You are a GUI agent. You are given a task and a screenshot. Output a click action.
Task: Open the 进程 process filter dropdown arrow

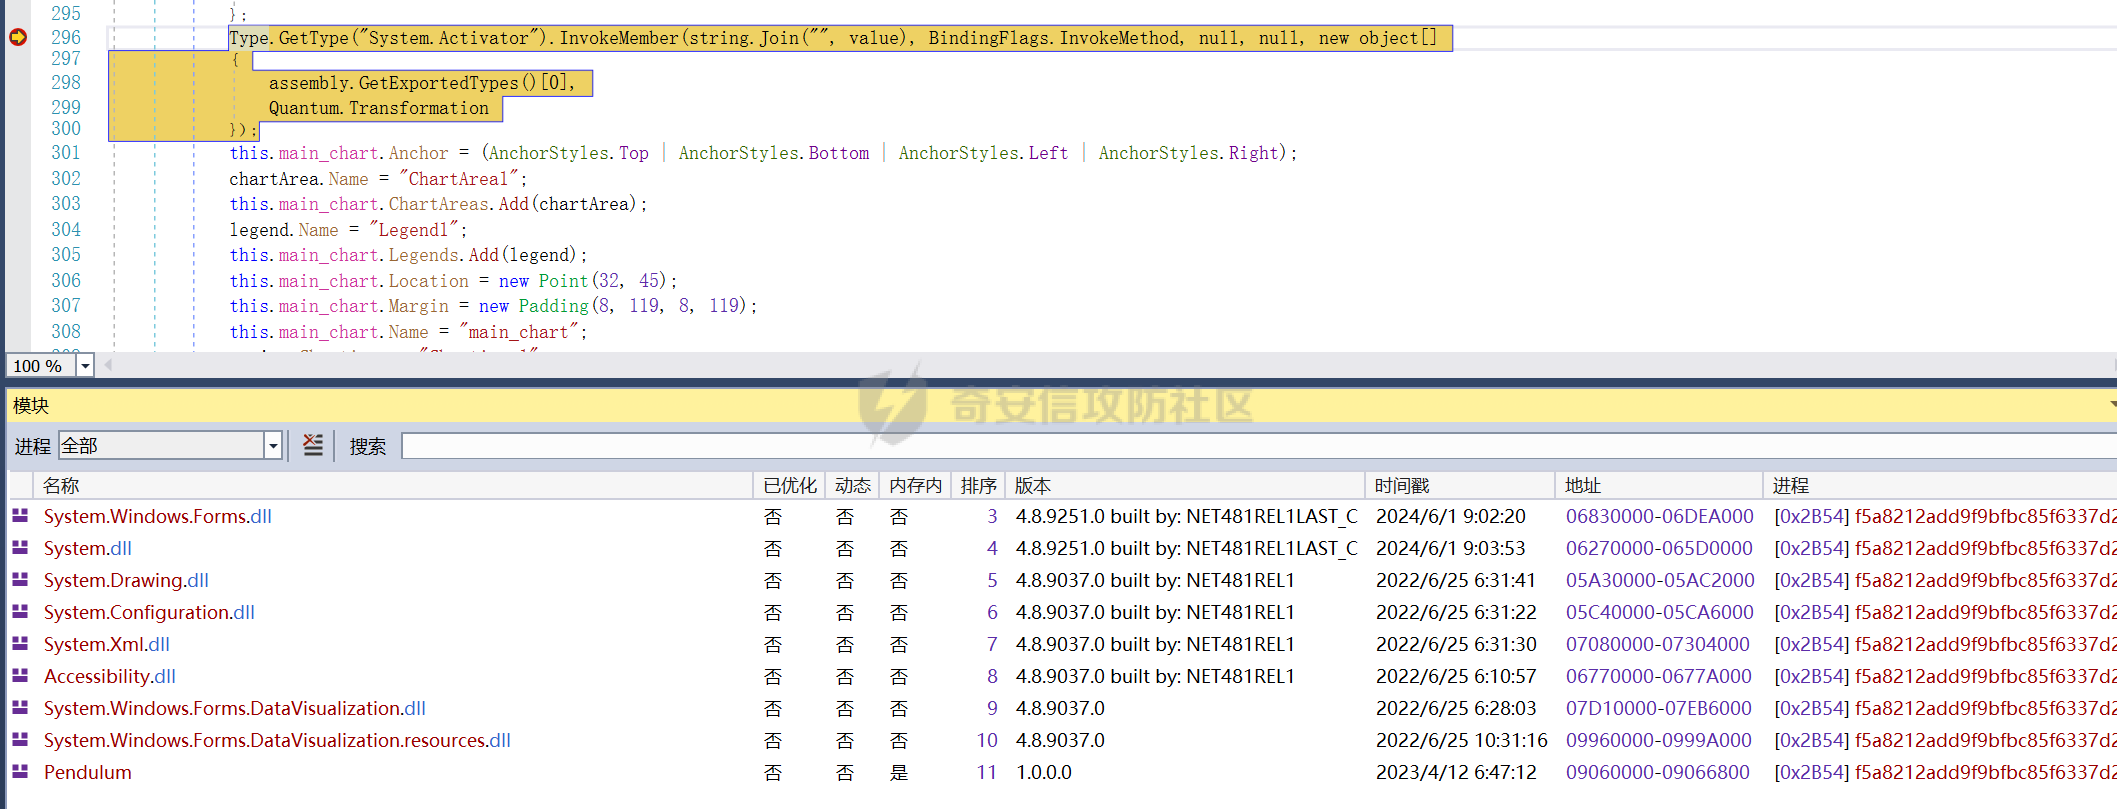point(273,446)
